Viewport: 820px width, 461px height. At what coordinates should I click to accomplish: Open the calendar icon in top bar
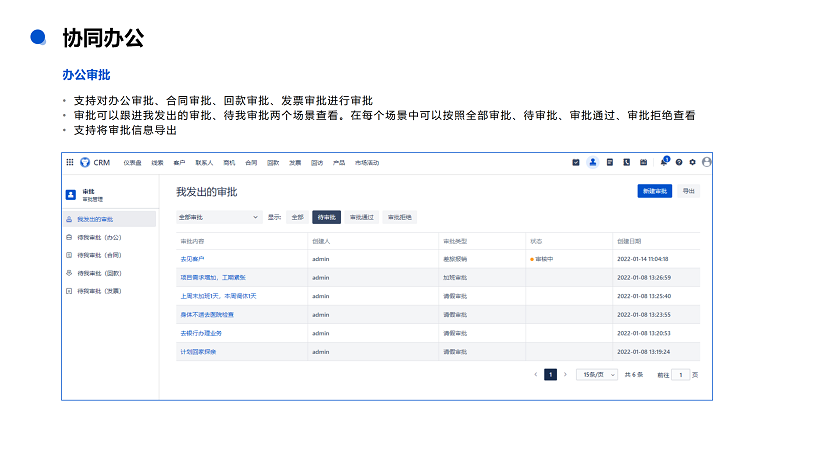tap(643, 163)
